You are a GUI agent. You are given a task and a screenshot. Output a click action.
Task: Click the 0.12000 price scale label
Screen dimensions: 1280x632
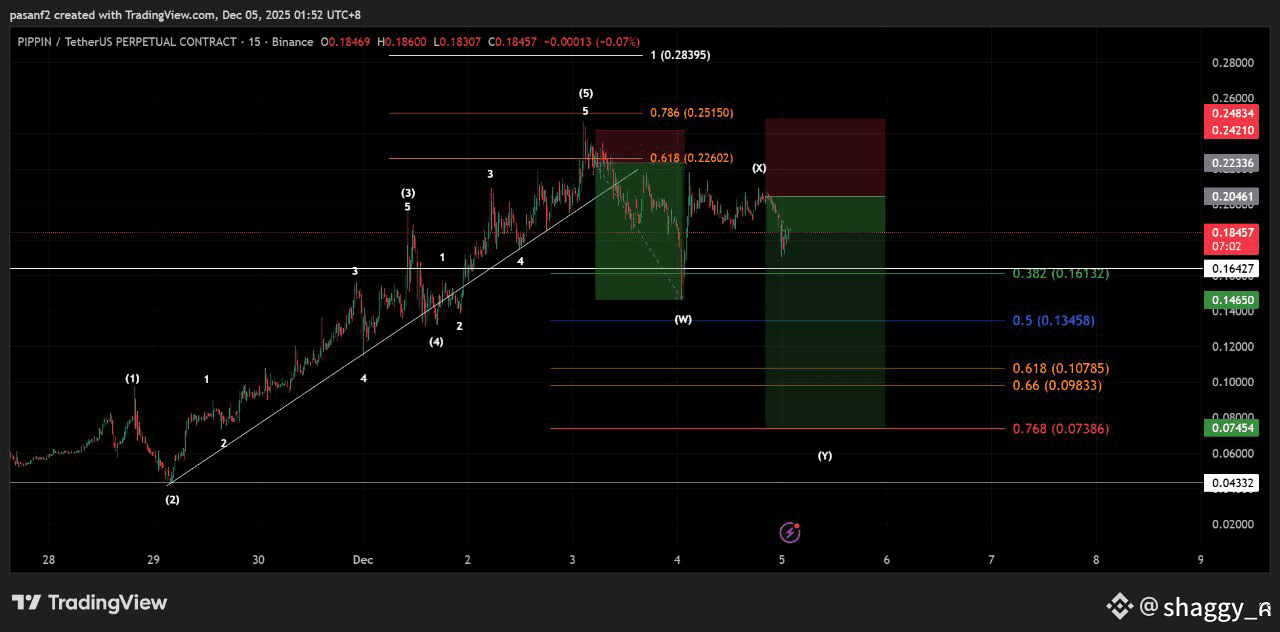1232,346
